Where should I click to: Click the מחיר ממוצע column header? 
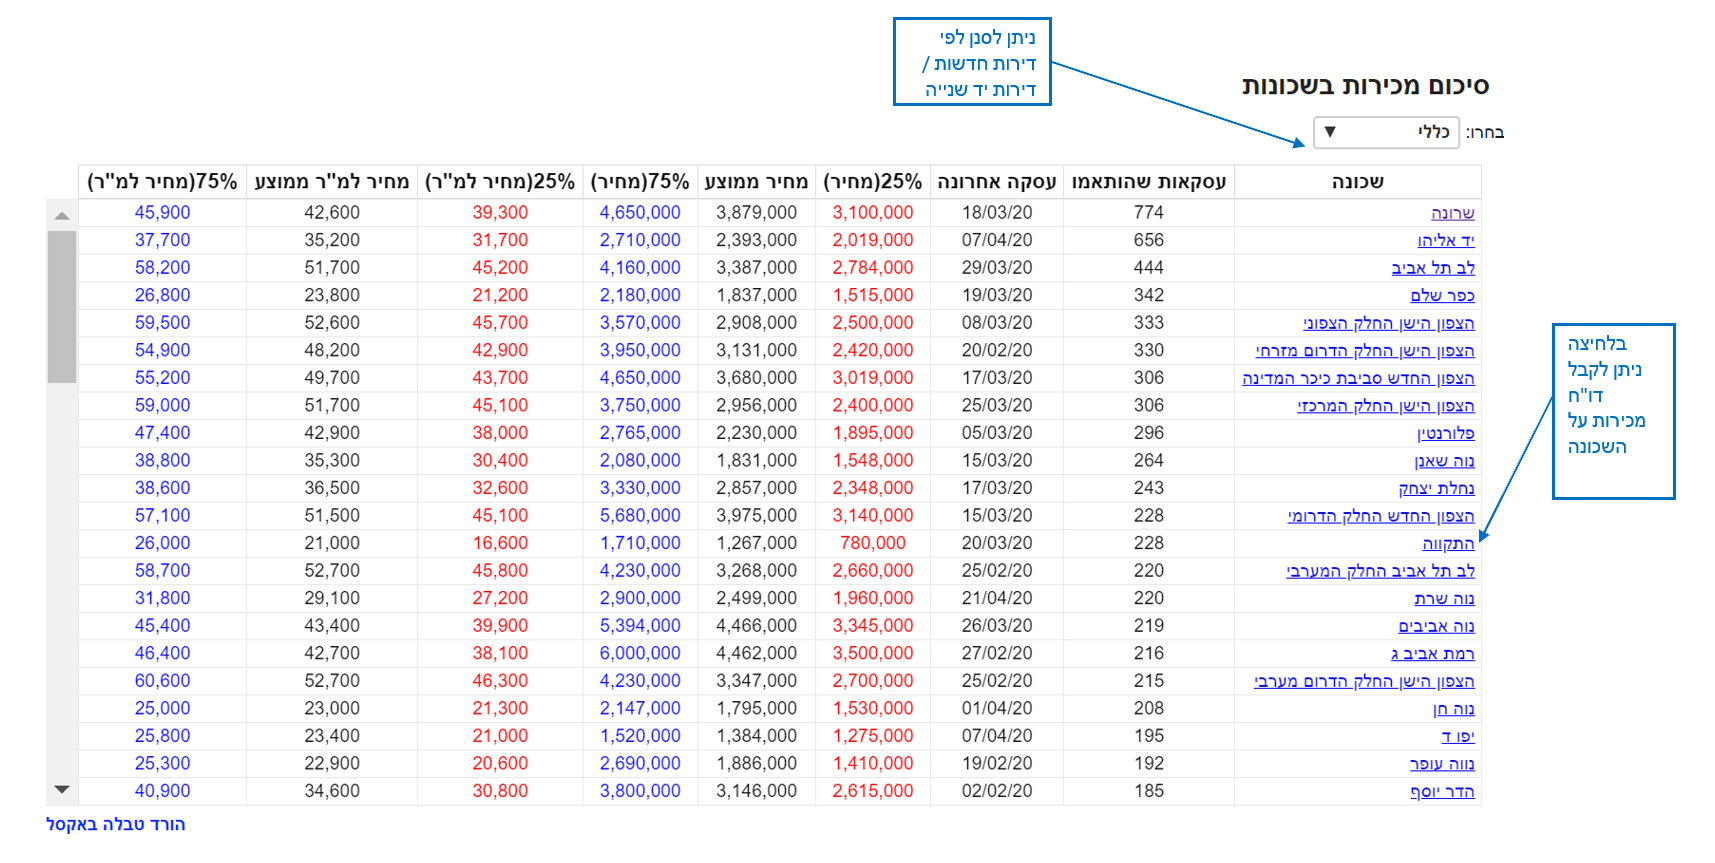coord(756,182)
